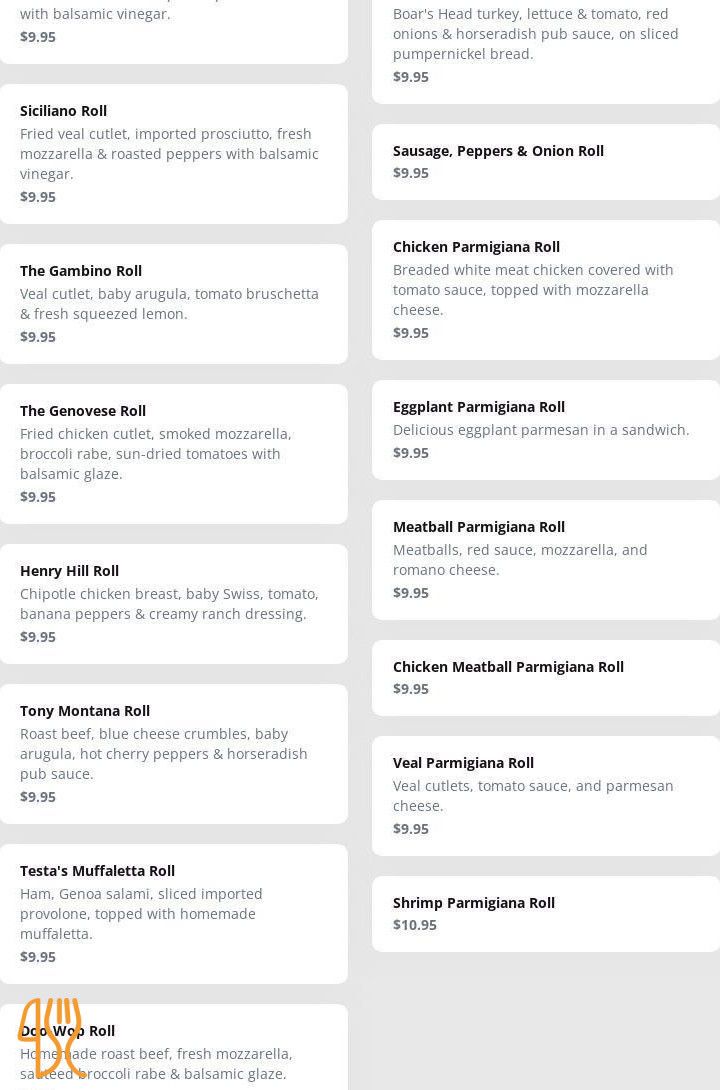Viewport: 720px width, 1090px height.
Task: Click the Boar's Head turkey sandwich card
Action: point(545,45)
